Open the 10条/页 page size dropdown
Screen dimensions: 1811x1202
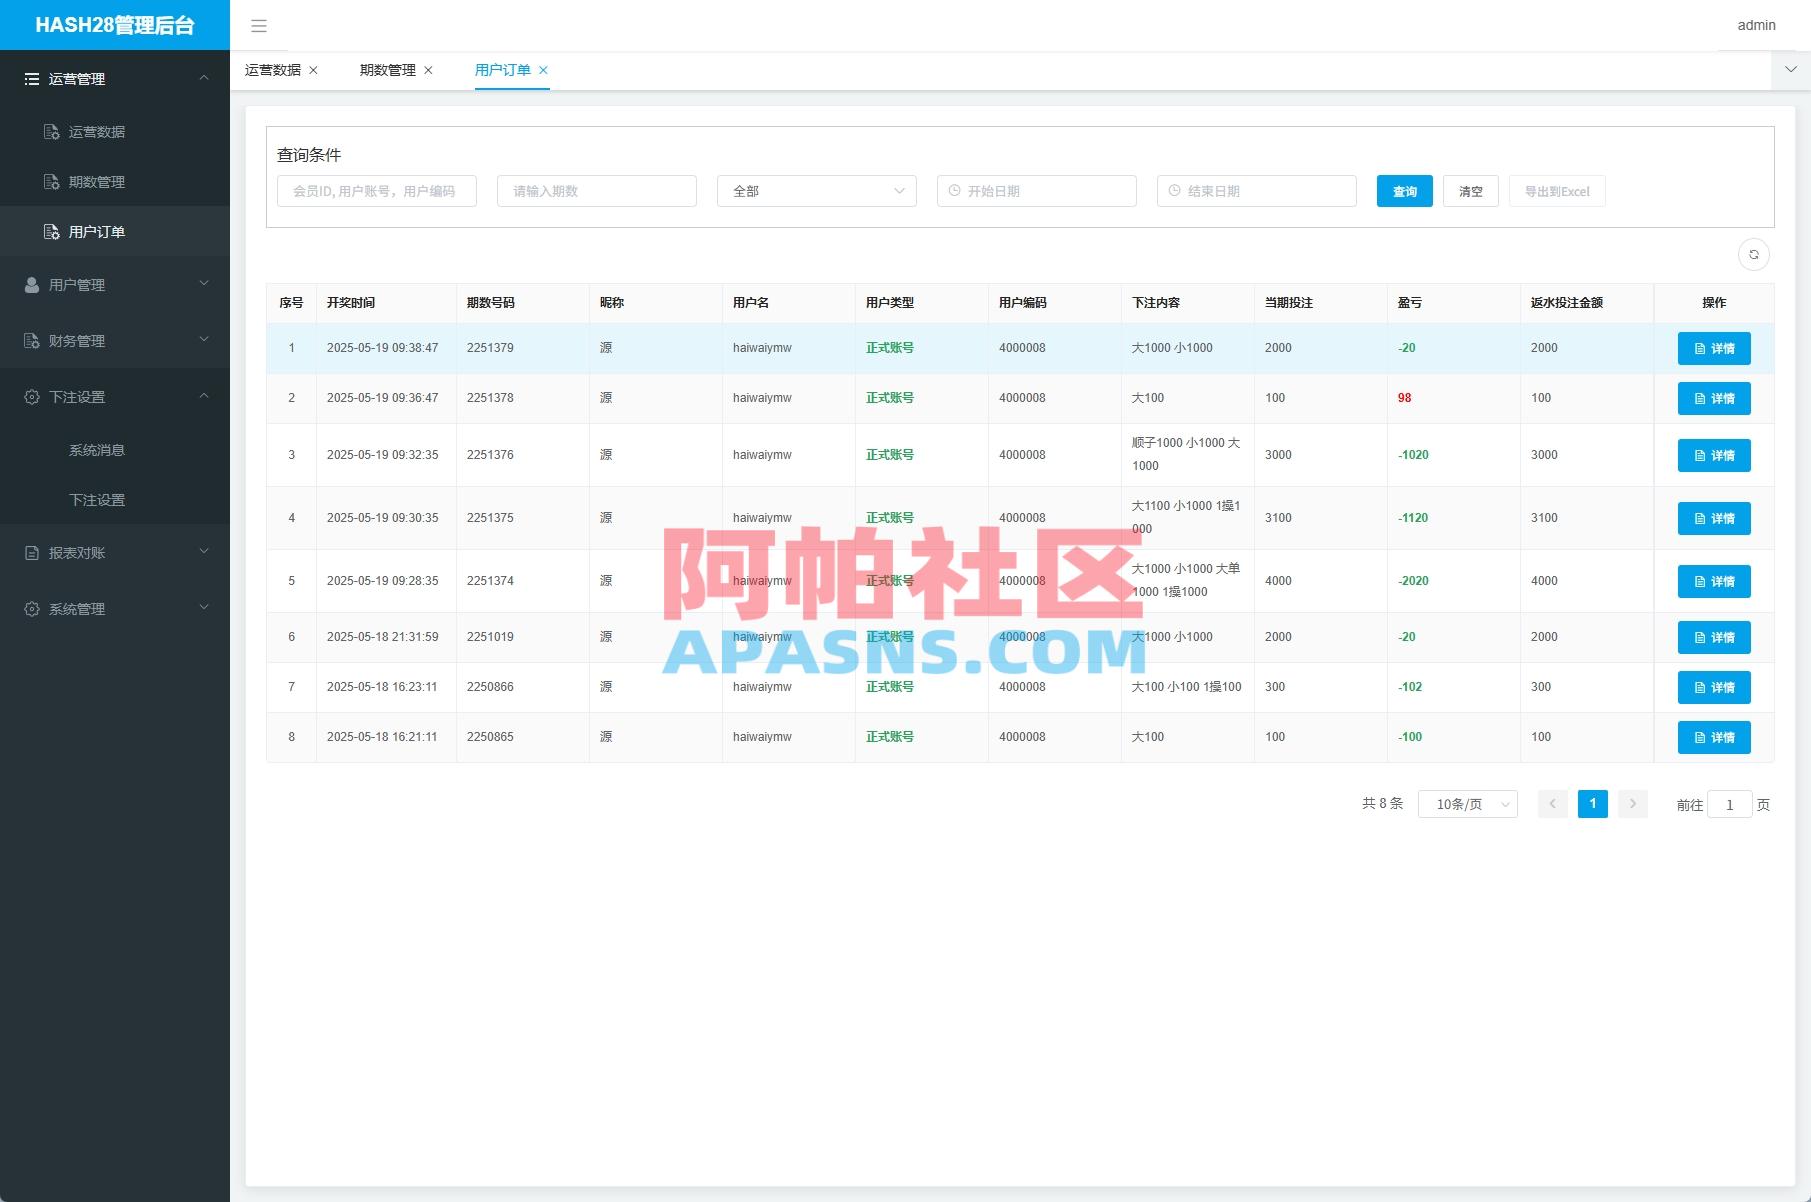coord(1466,803)
